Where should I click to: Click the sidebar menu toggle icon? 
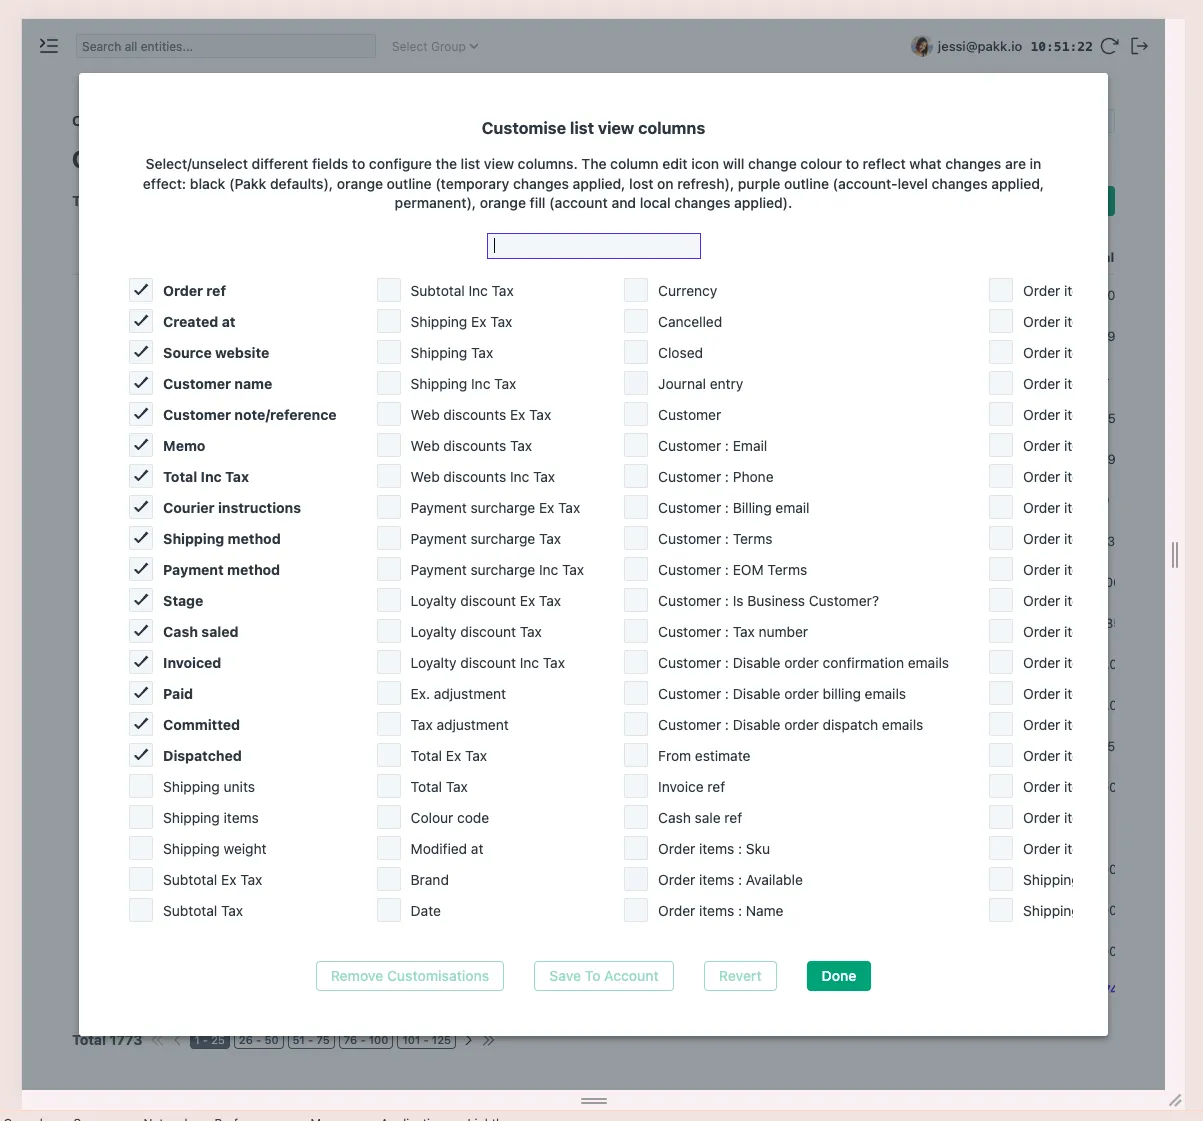pos(48,46)
